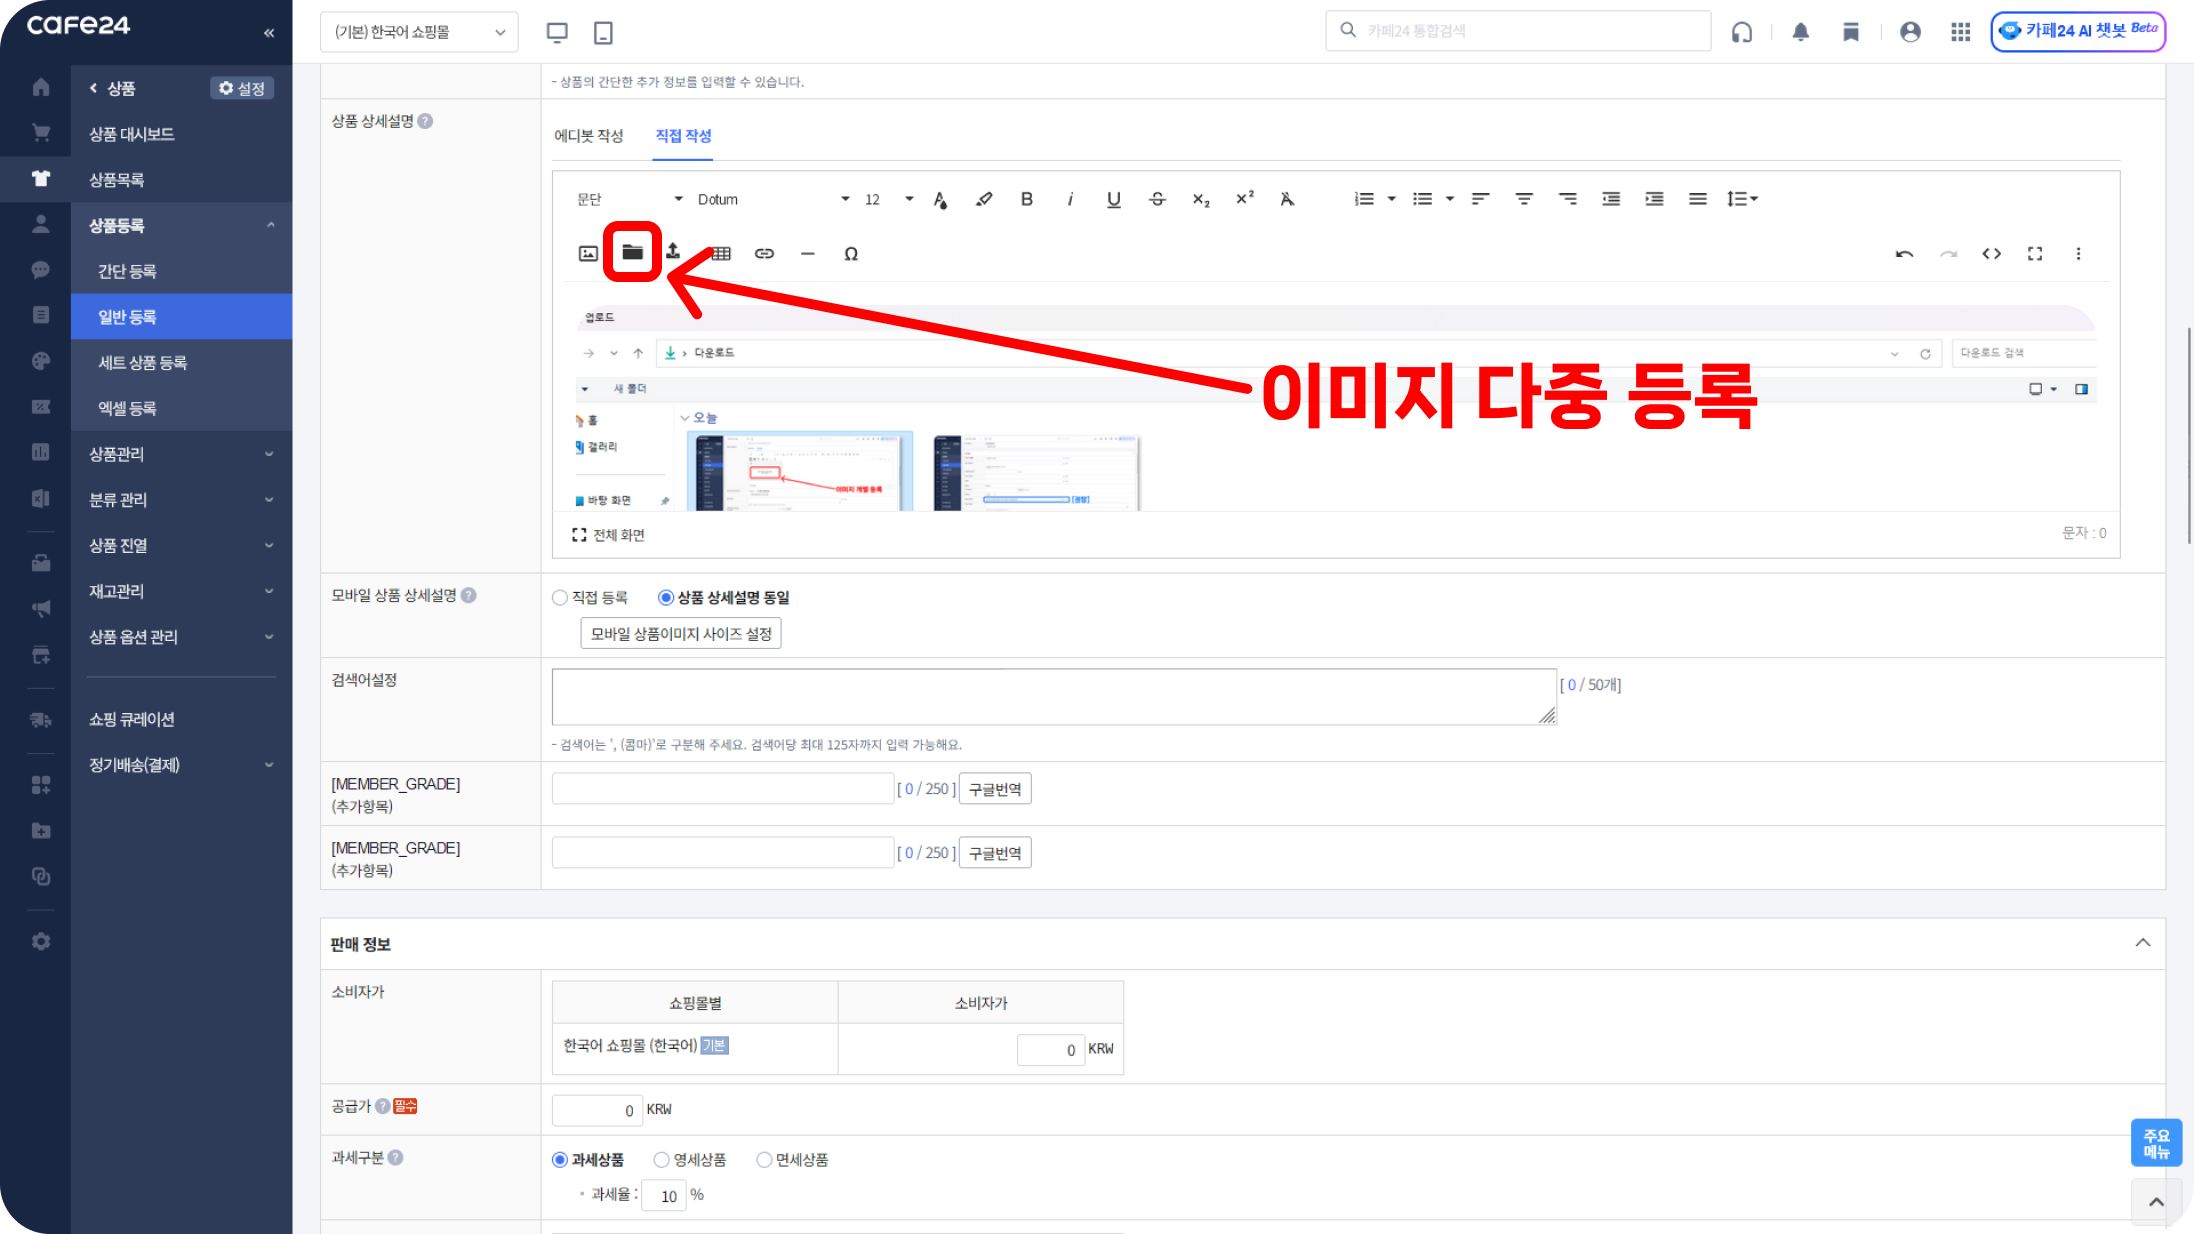Click the undo arrow in editor toolbar

tap(1904, 254)
